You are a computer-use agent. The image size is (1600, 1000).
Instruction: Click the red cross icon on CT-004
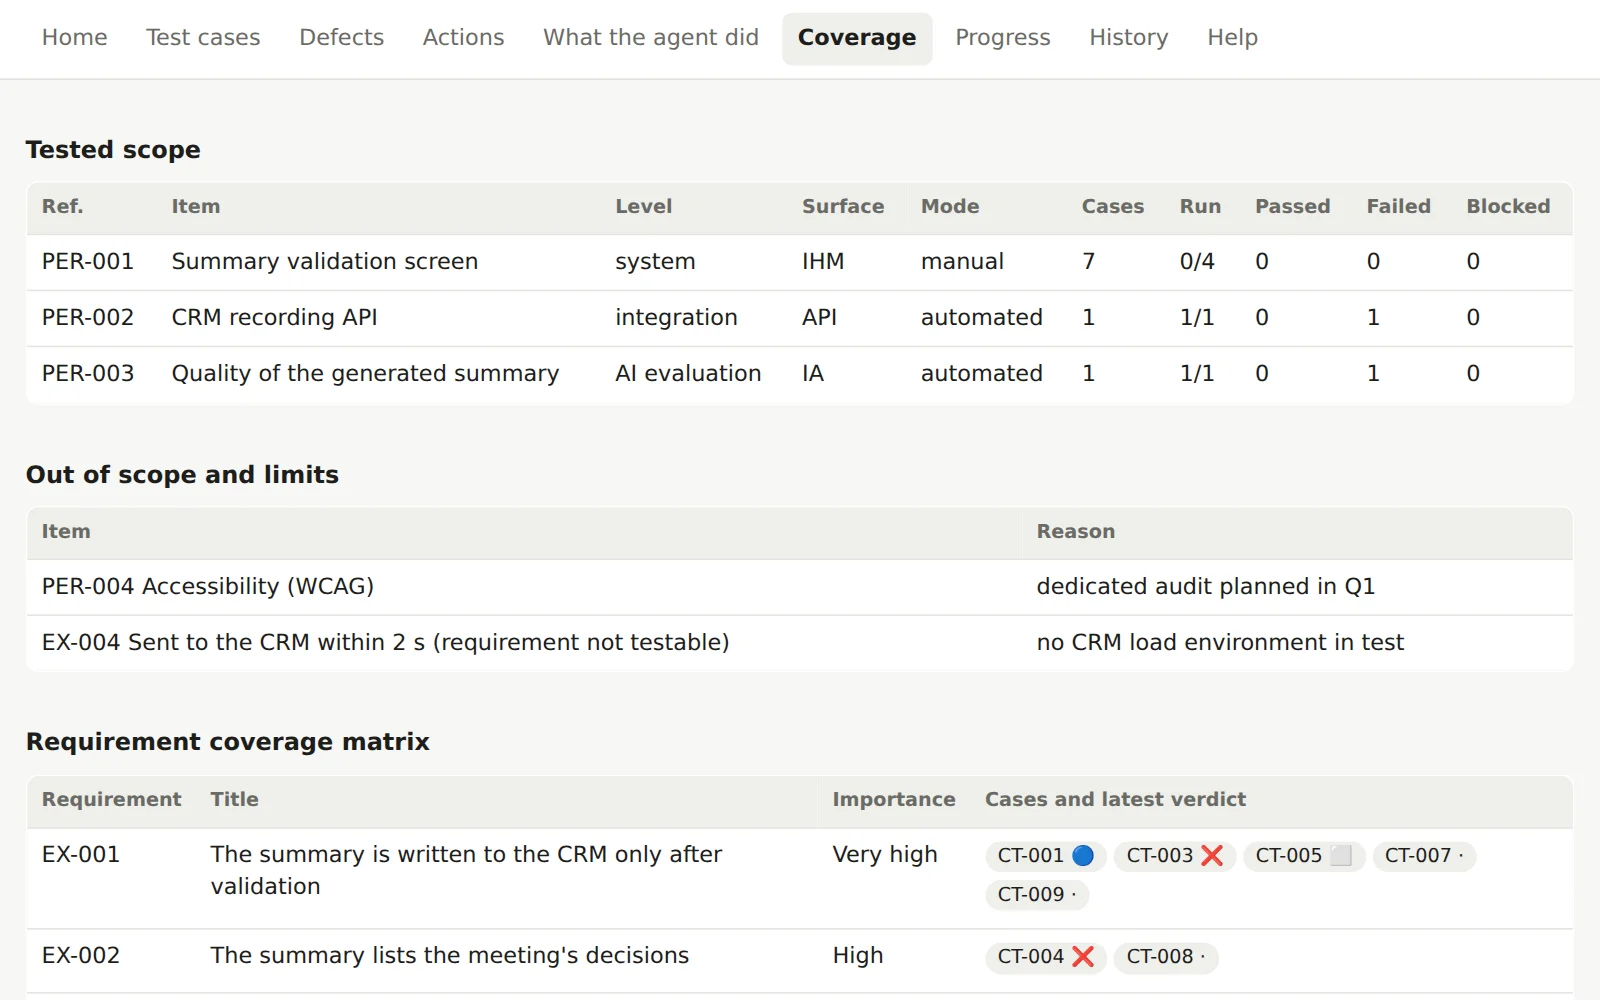pyautogui.click(x=1083, y=957)
